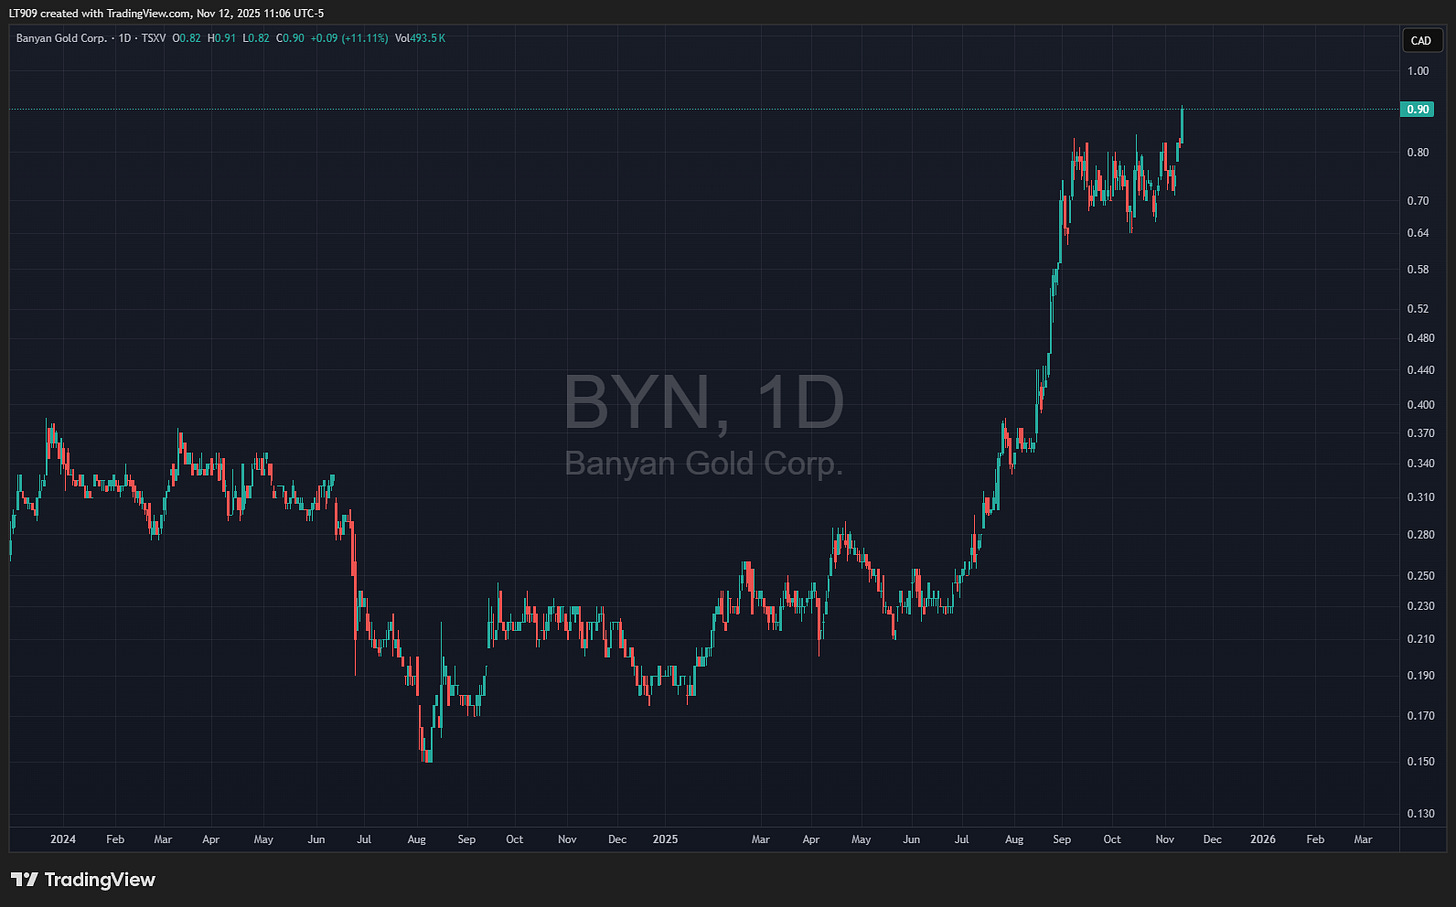The image size is (1456, 907).
Task: Click the low value L0.82
Action: pyautogui.click(x=256, y=38)
